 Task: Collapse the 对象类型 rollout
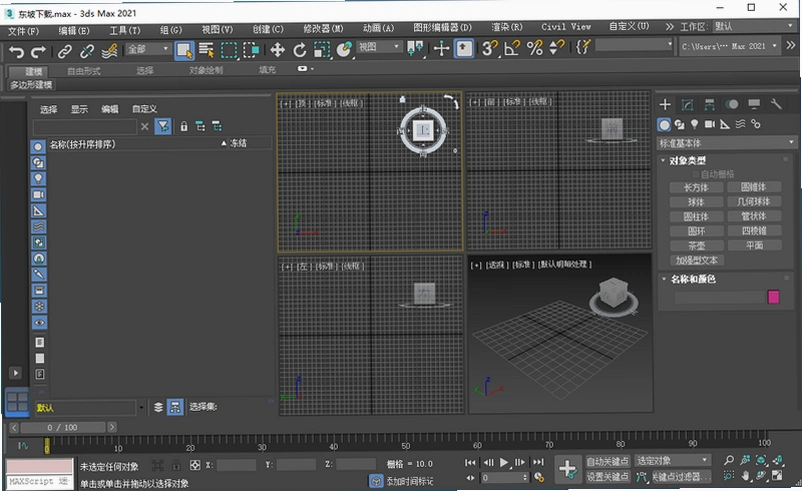[687, 161]
